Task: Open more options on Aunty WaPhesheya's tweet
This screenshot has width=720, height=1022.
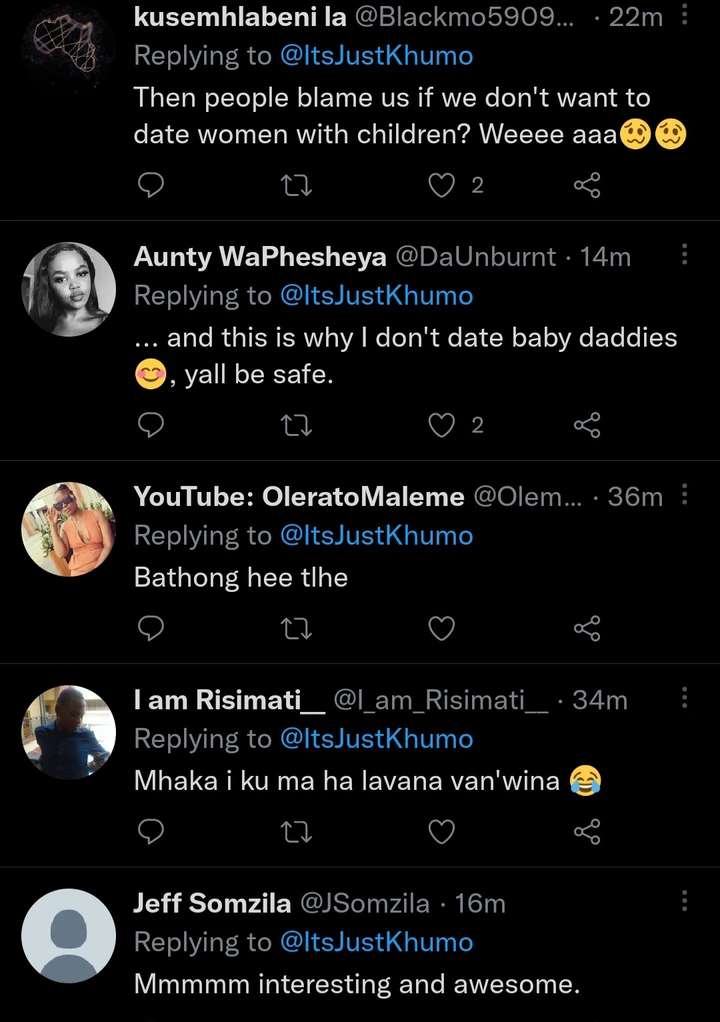Action: tap(684, 255)
